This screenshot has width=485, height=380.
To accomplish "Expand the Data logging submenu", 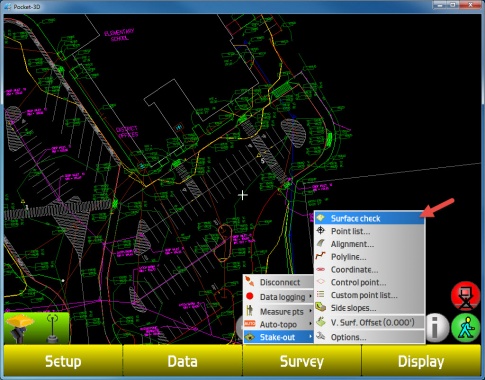I will (279, 297).
